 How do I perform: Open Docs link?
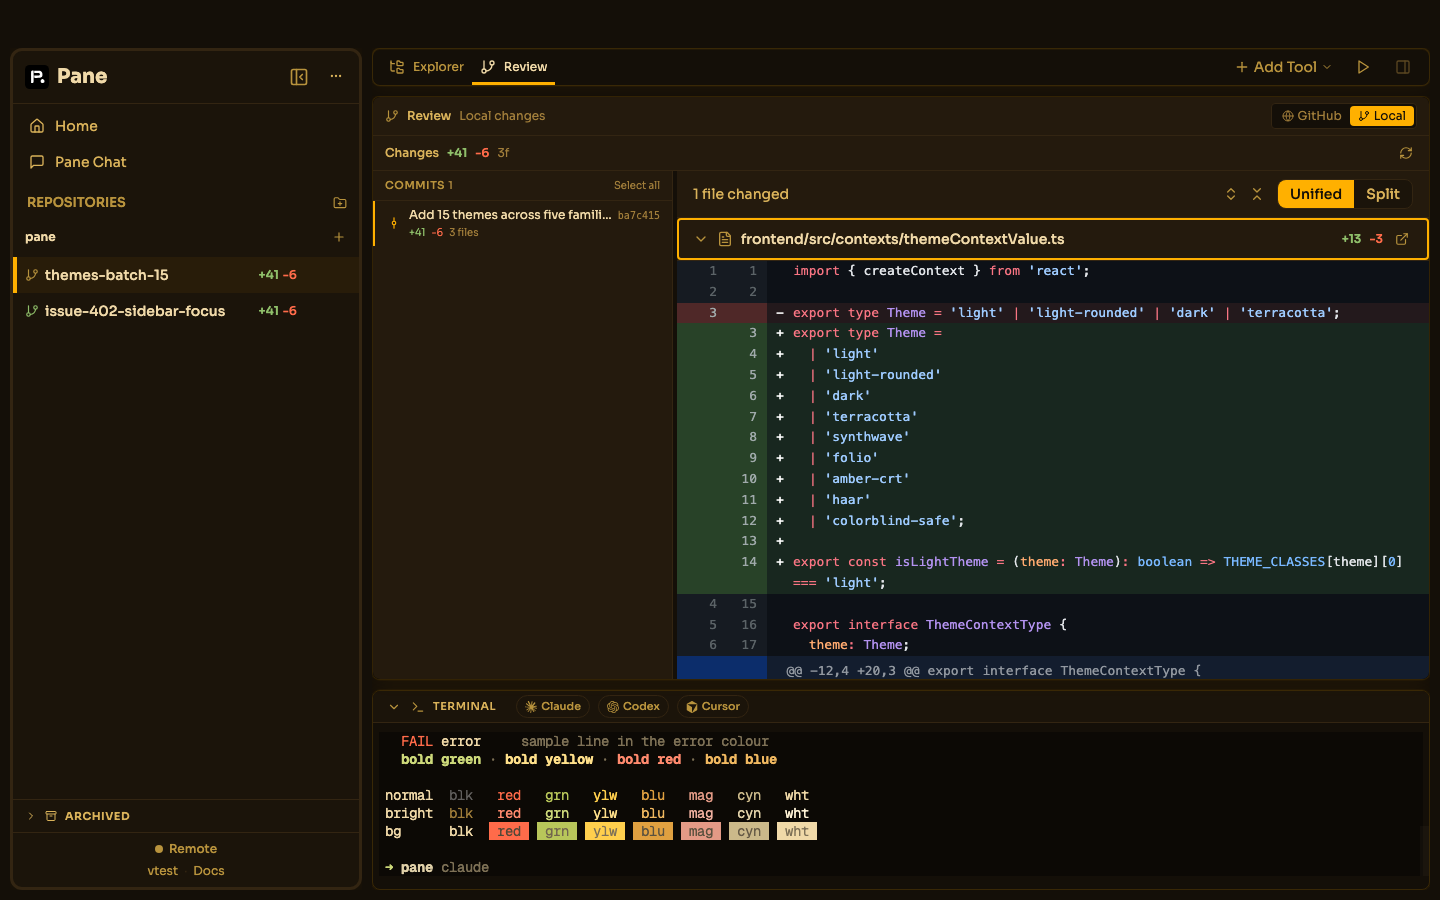click(209, 871)
